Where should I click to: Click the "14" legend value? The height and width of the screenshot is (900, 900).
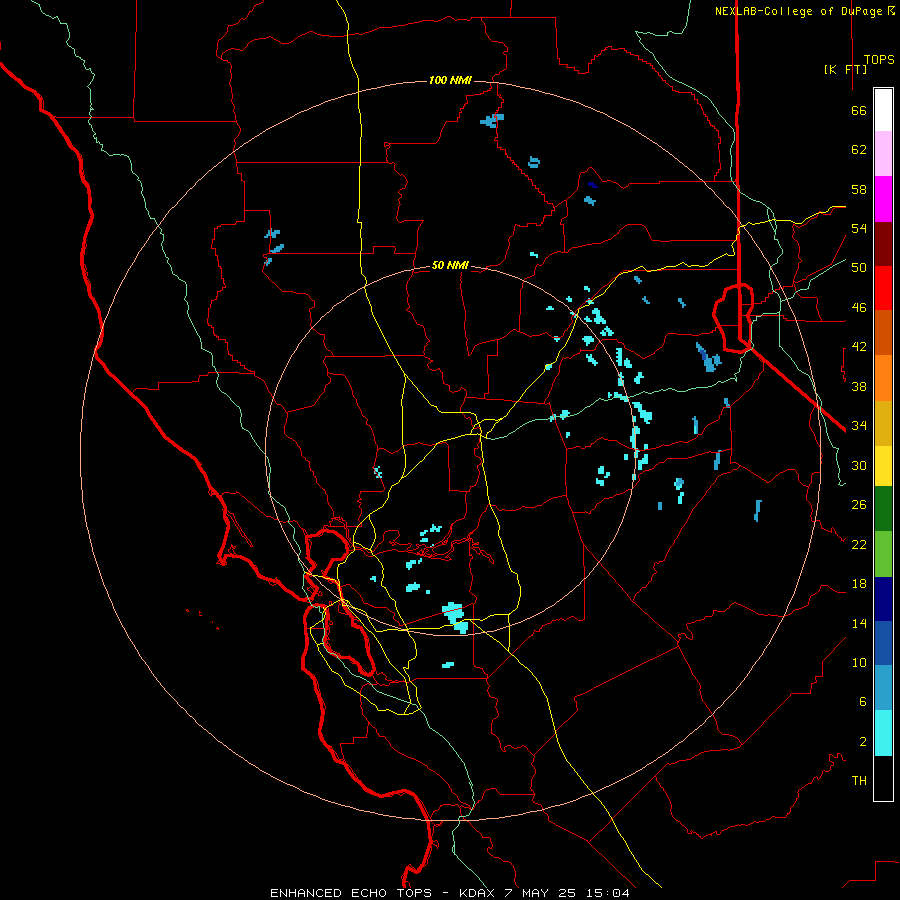tap(859, 623)
